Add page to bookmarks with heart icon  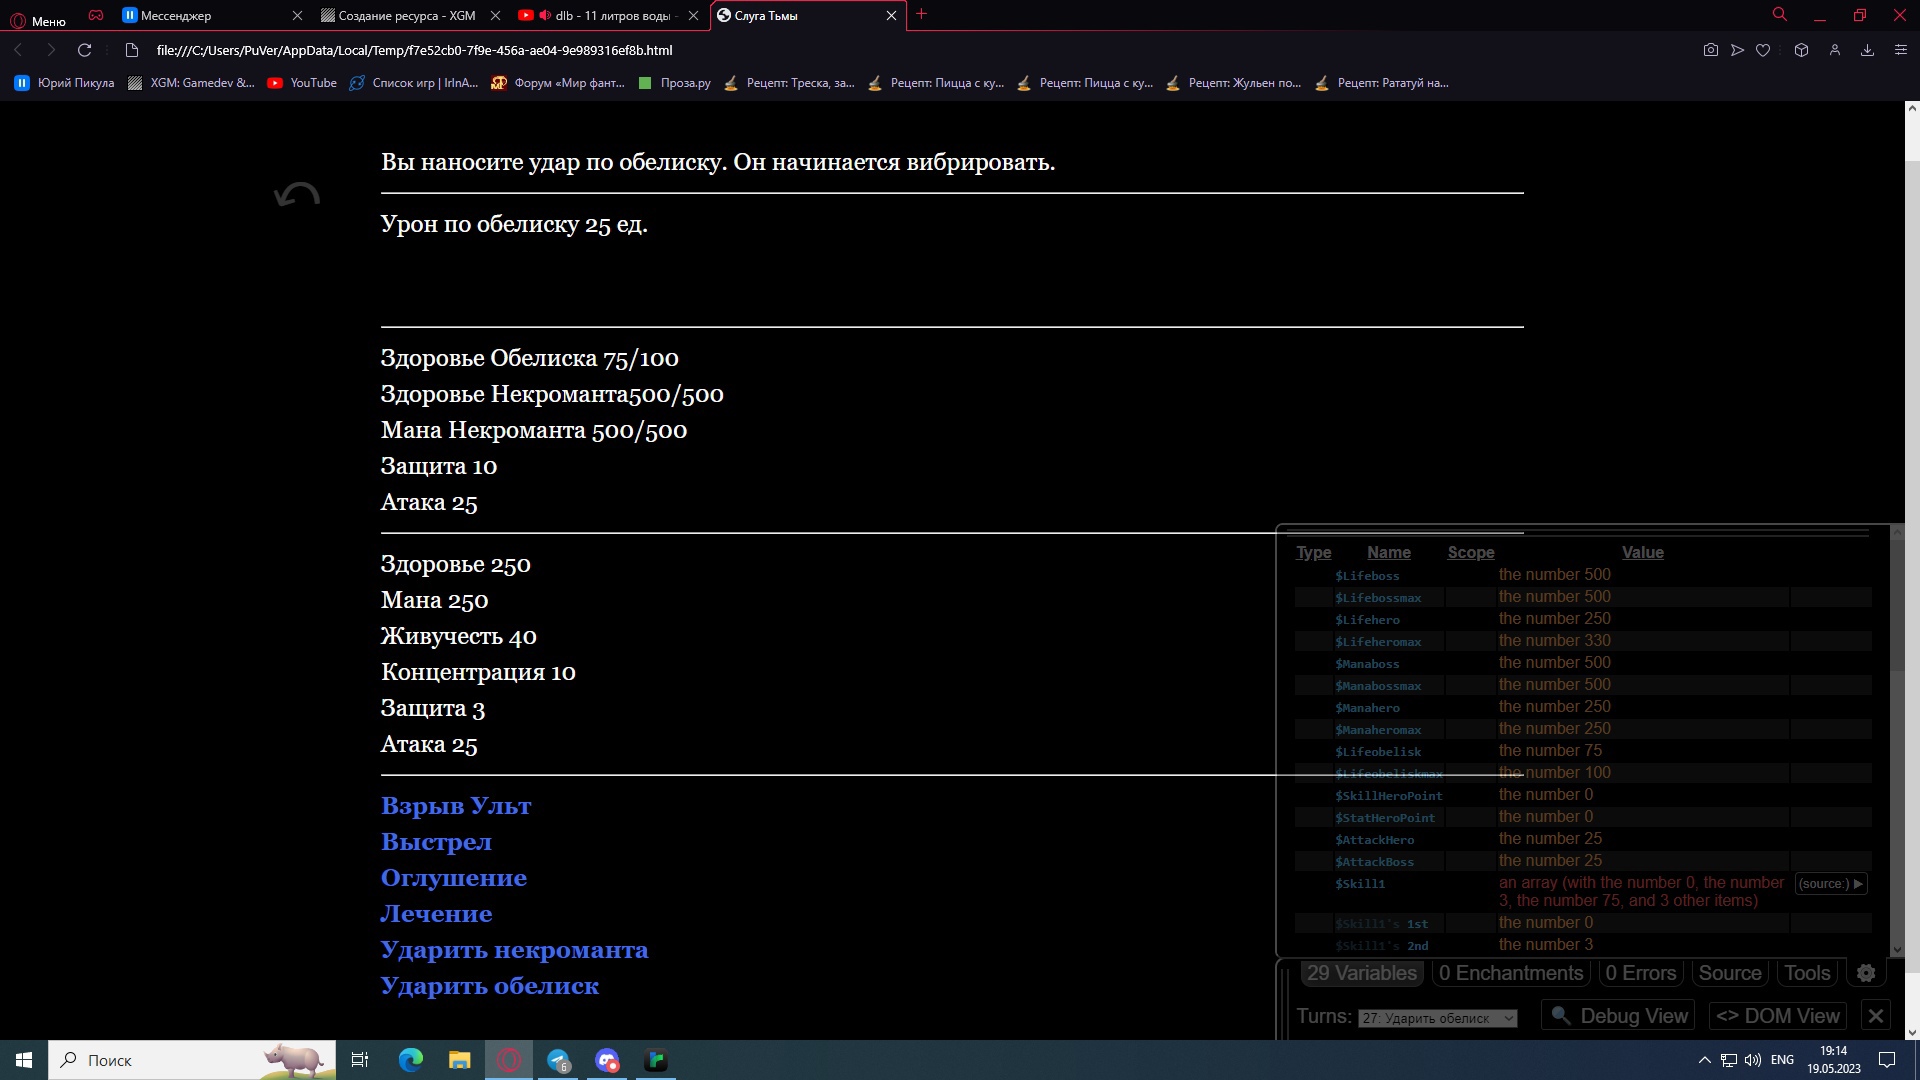[x=1763, y=50]
